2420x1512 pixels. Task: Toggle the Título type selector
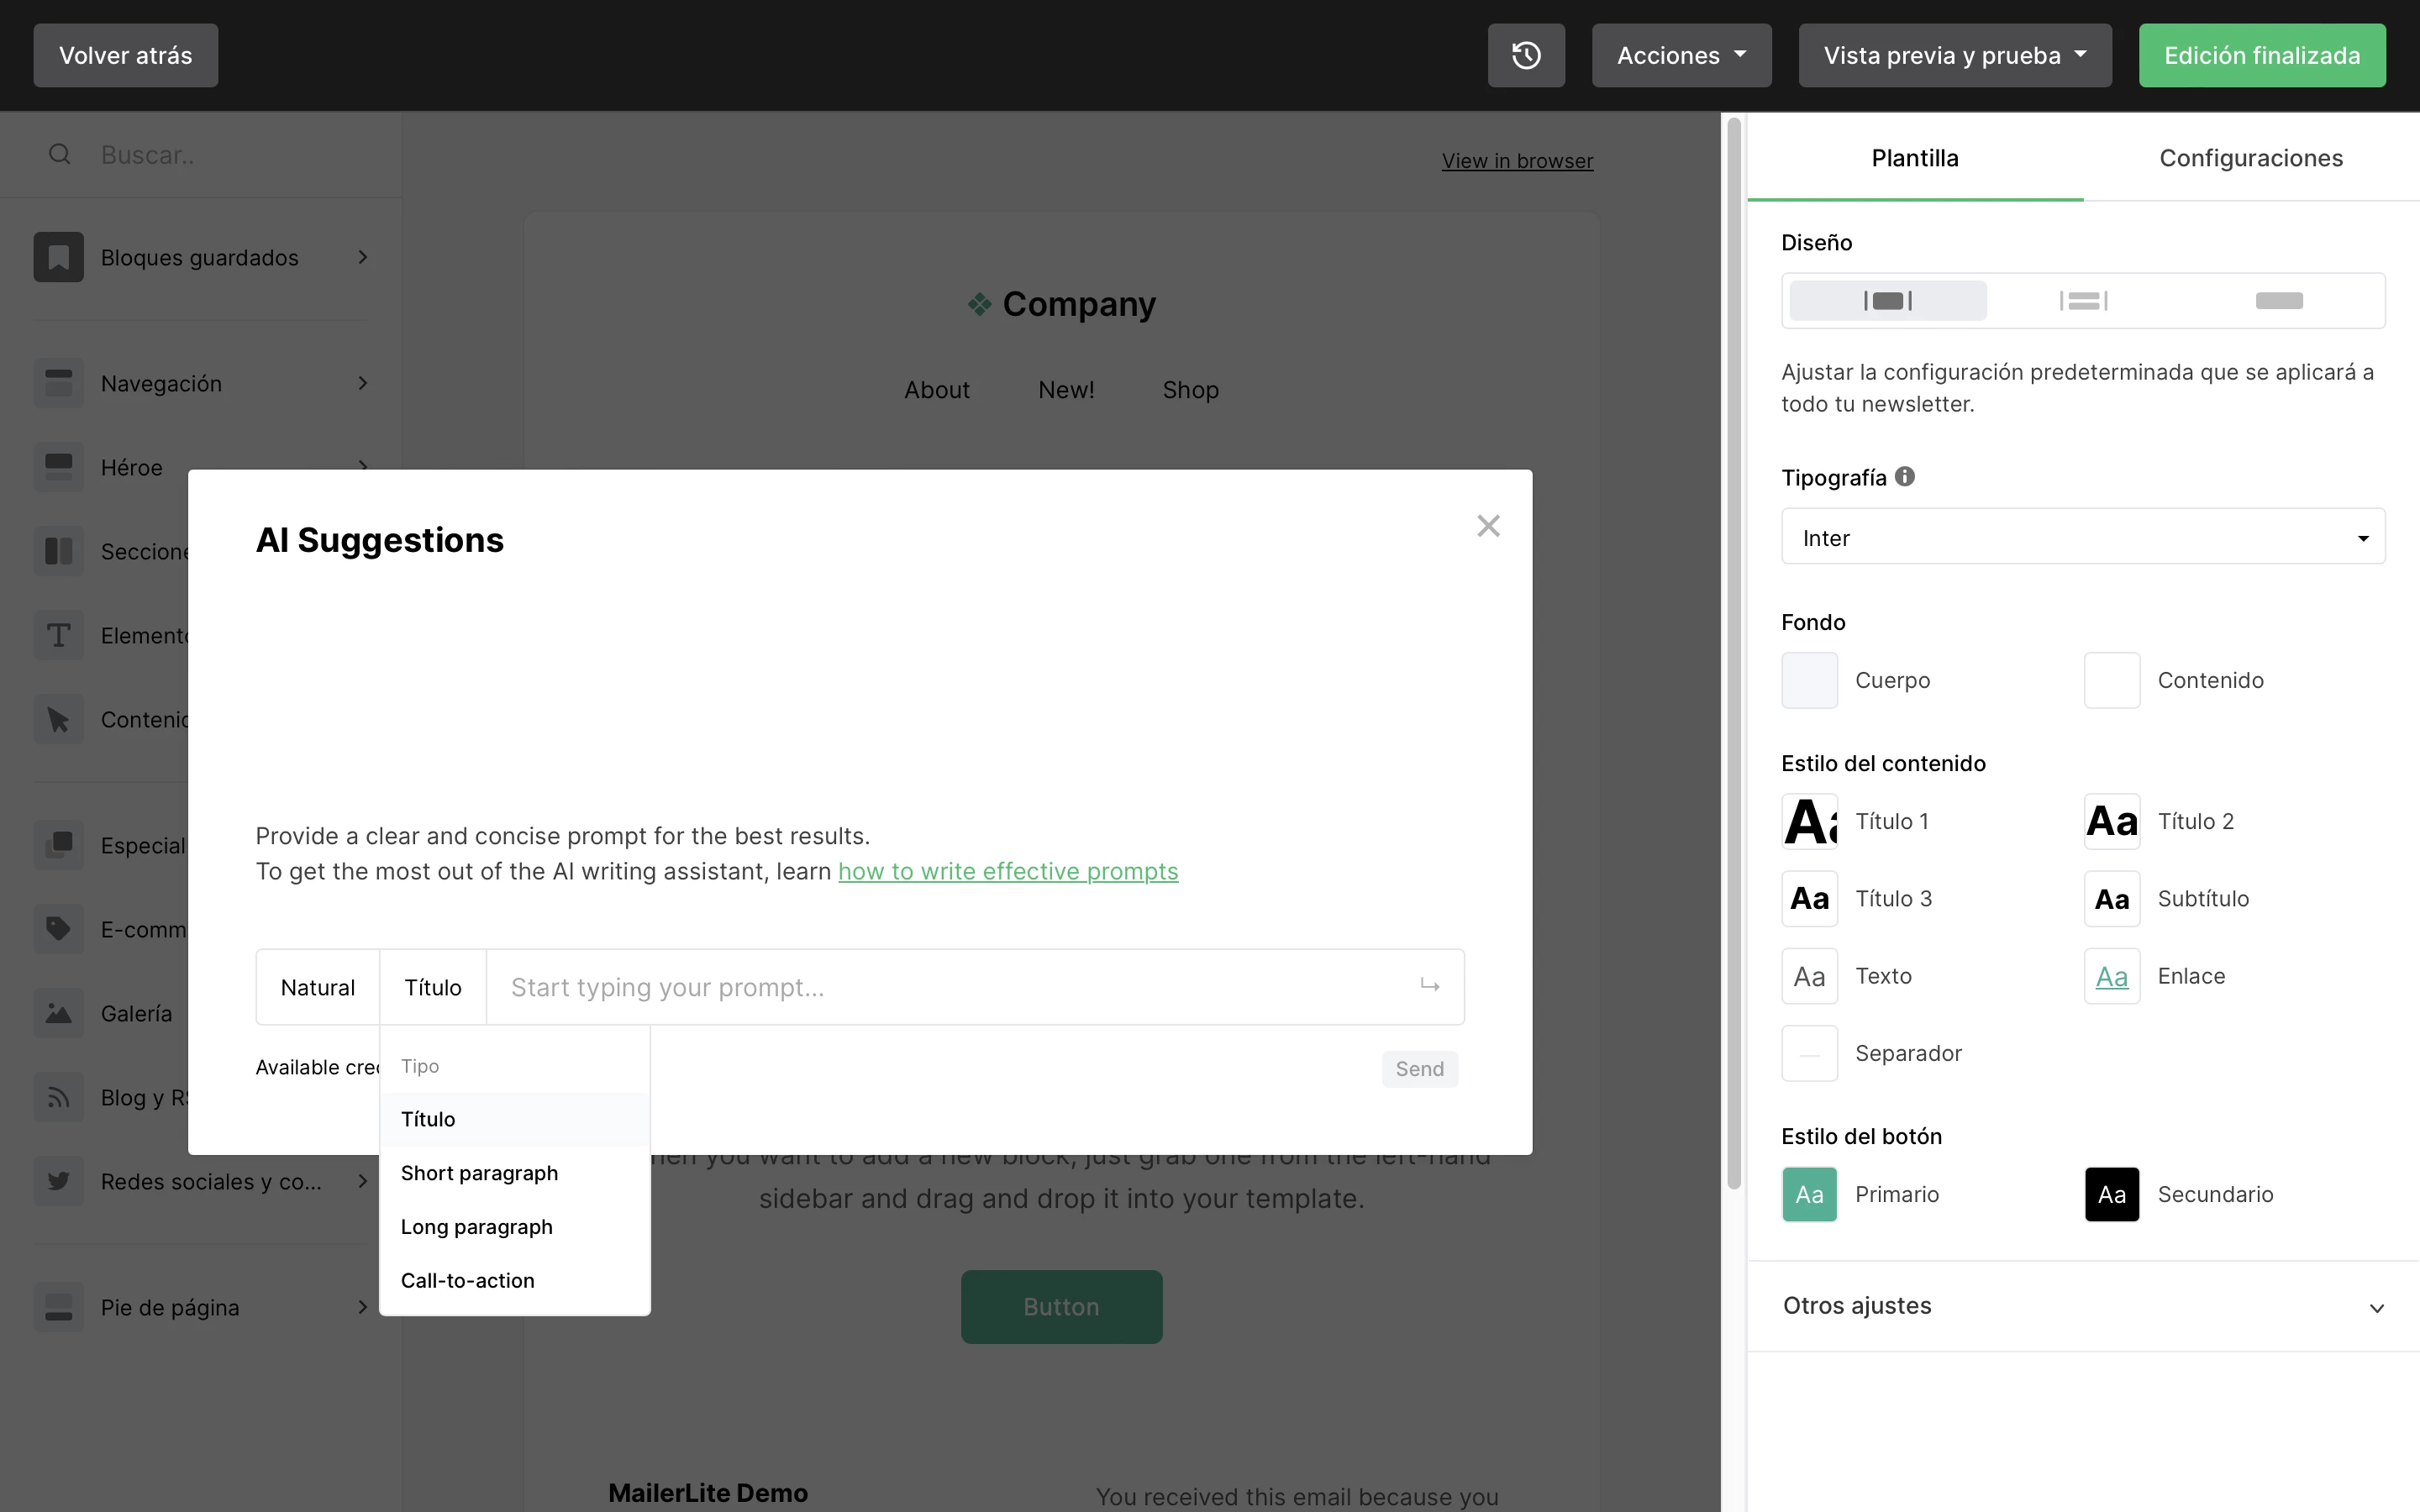pos(433,987)
